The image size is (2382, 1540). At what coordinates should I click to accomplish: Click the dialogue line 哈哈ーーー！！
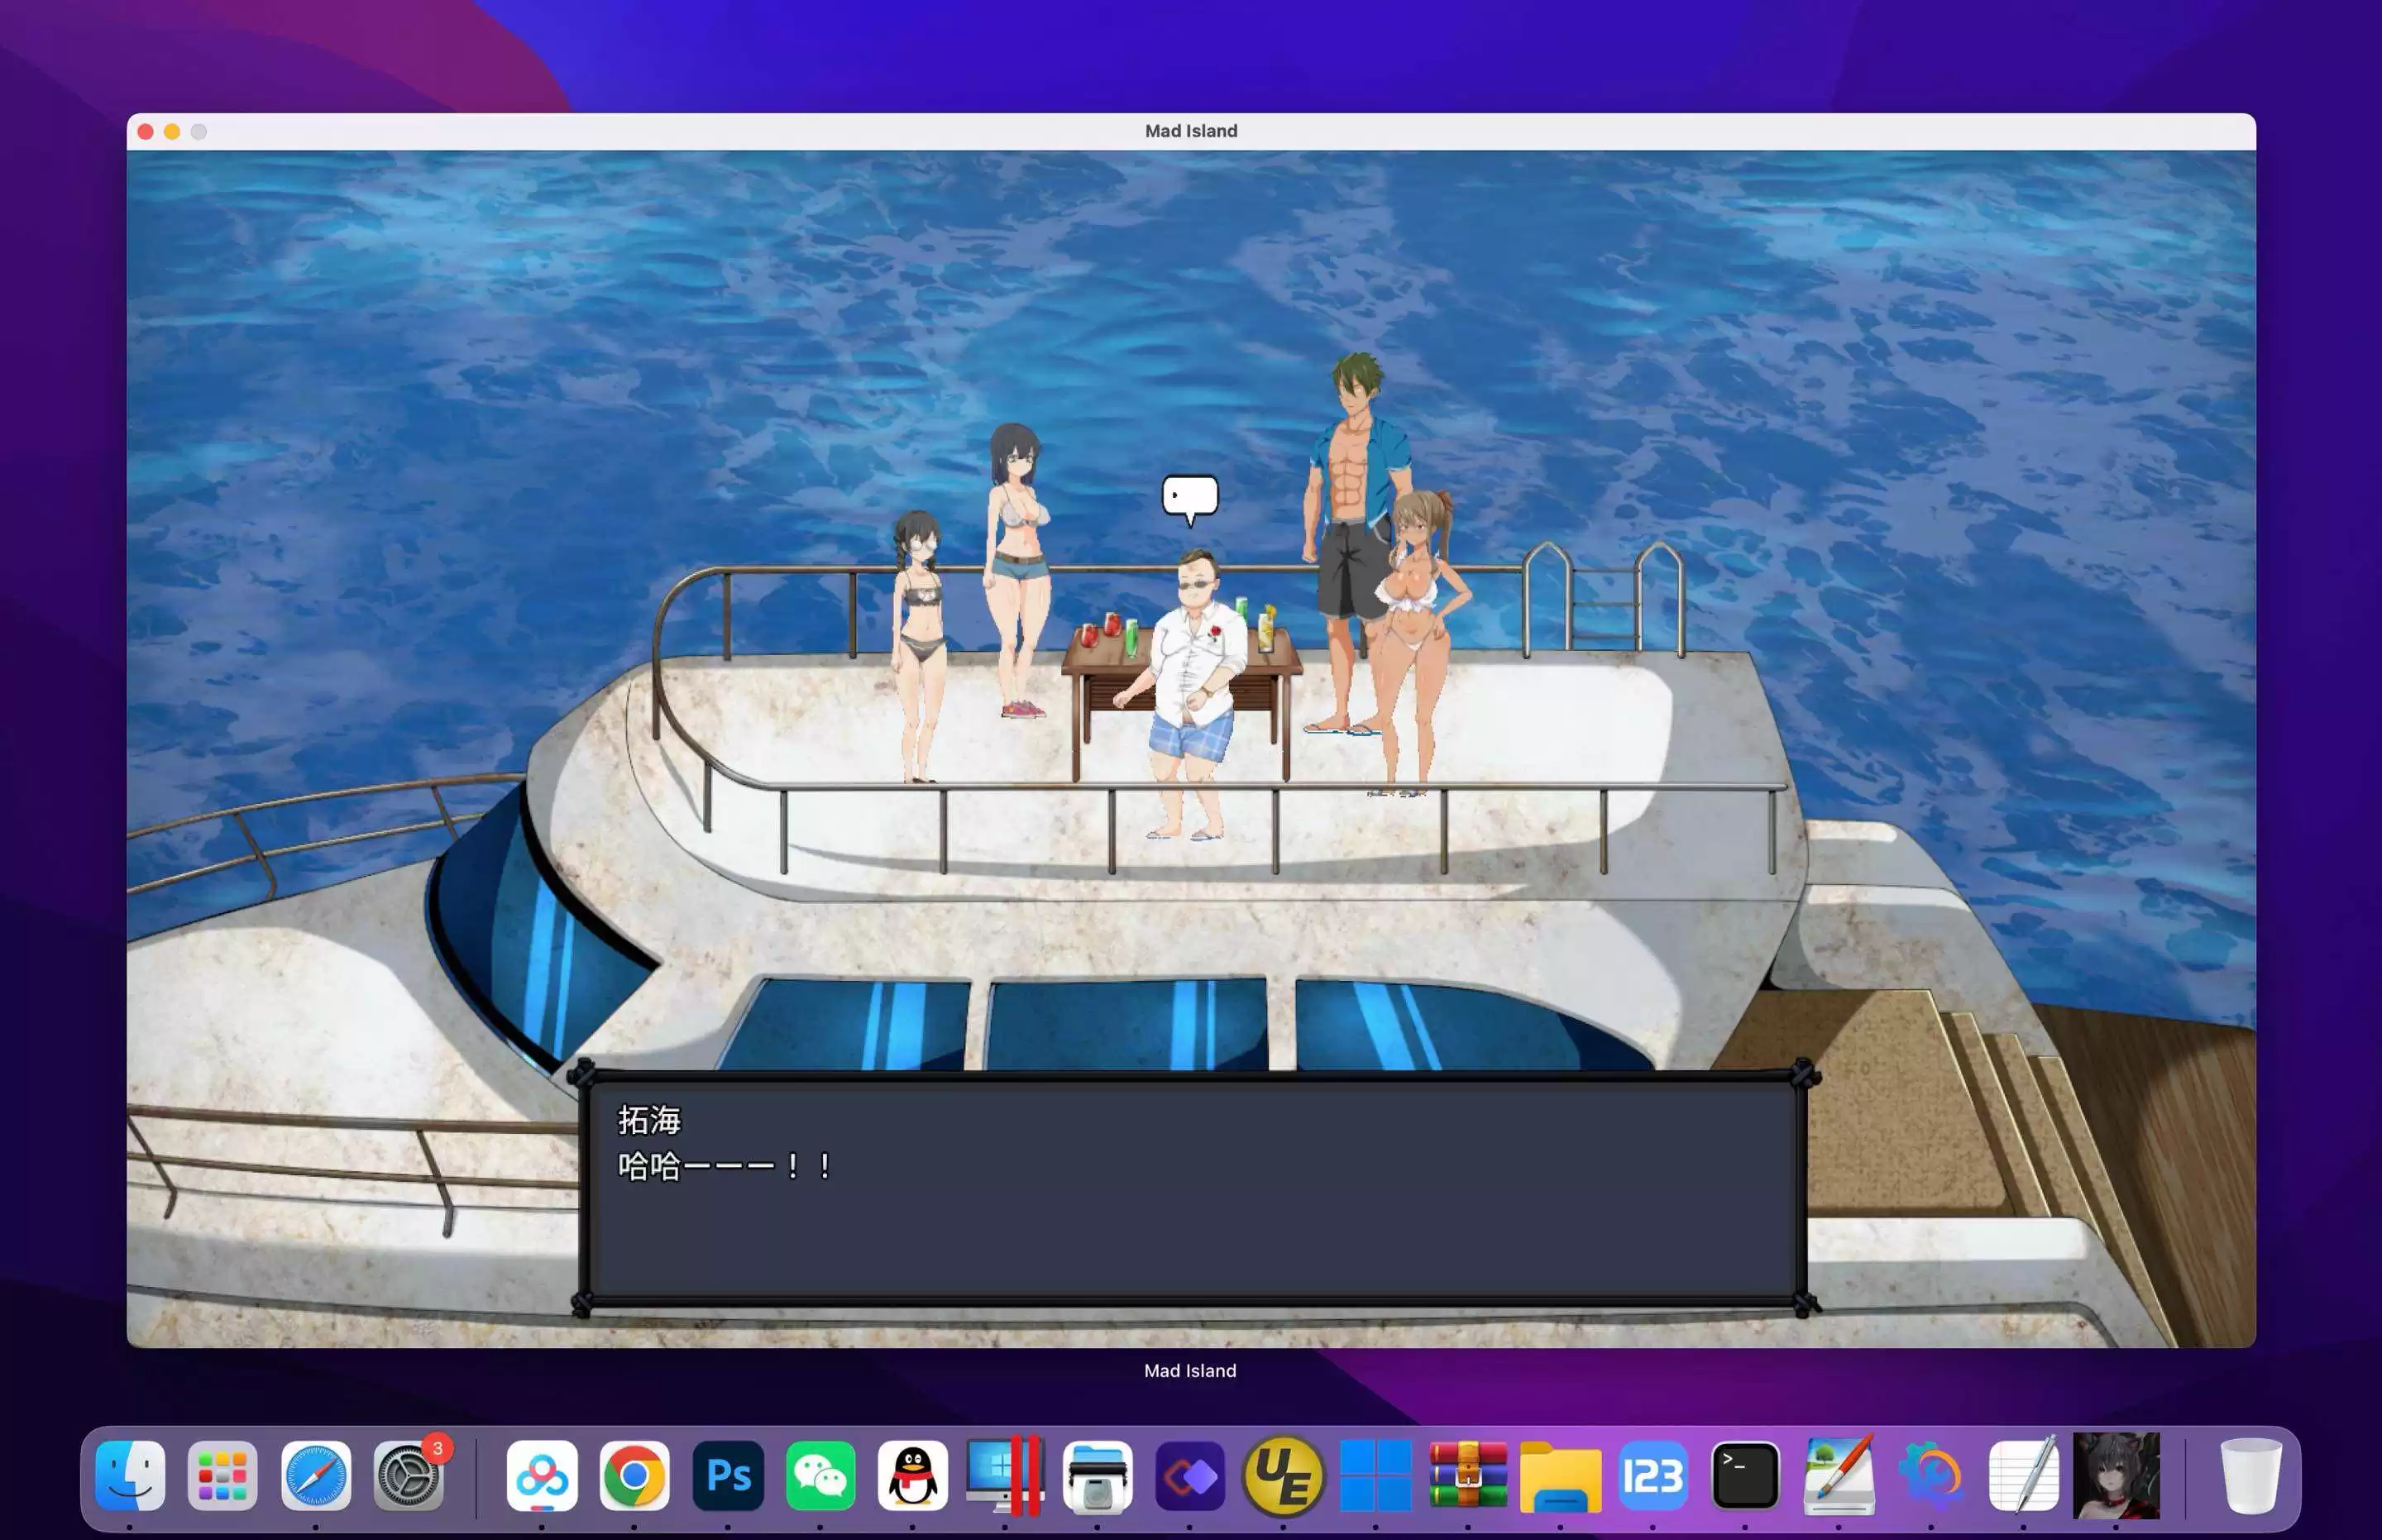725,1166
